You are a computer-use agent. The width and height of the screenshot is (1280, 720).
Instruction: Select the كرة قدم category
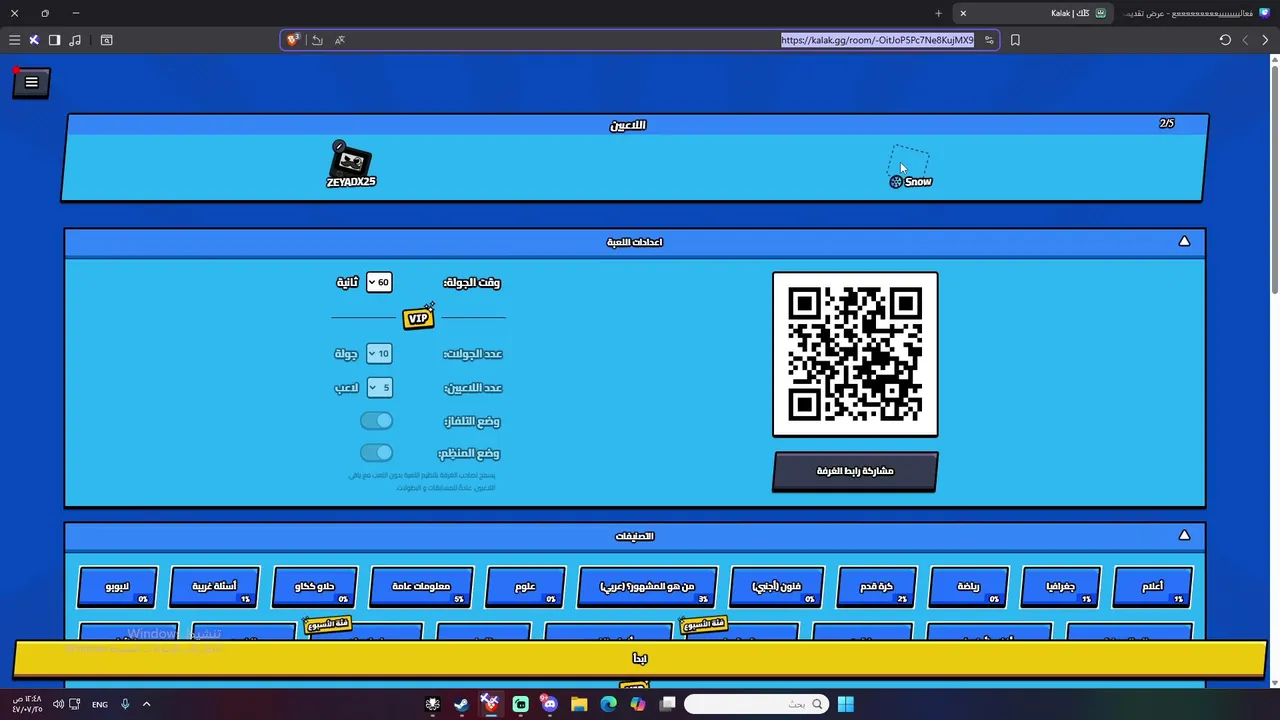(x=876, y=587)
